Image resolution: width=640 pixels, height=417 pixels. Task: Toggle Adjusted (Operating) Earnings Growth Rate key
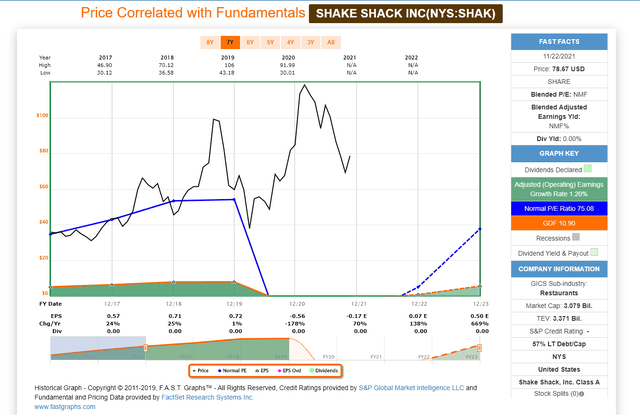559,189
